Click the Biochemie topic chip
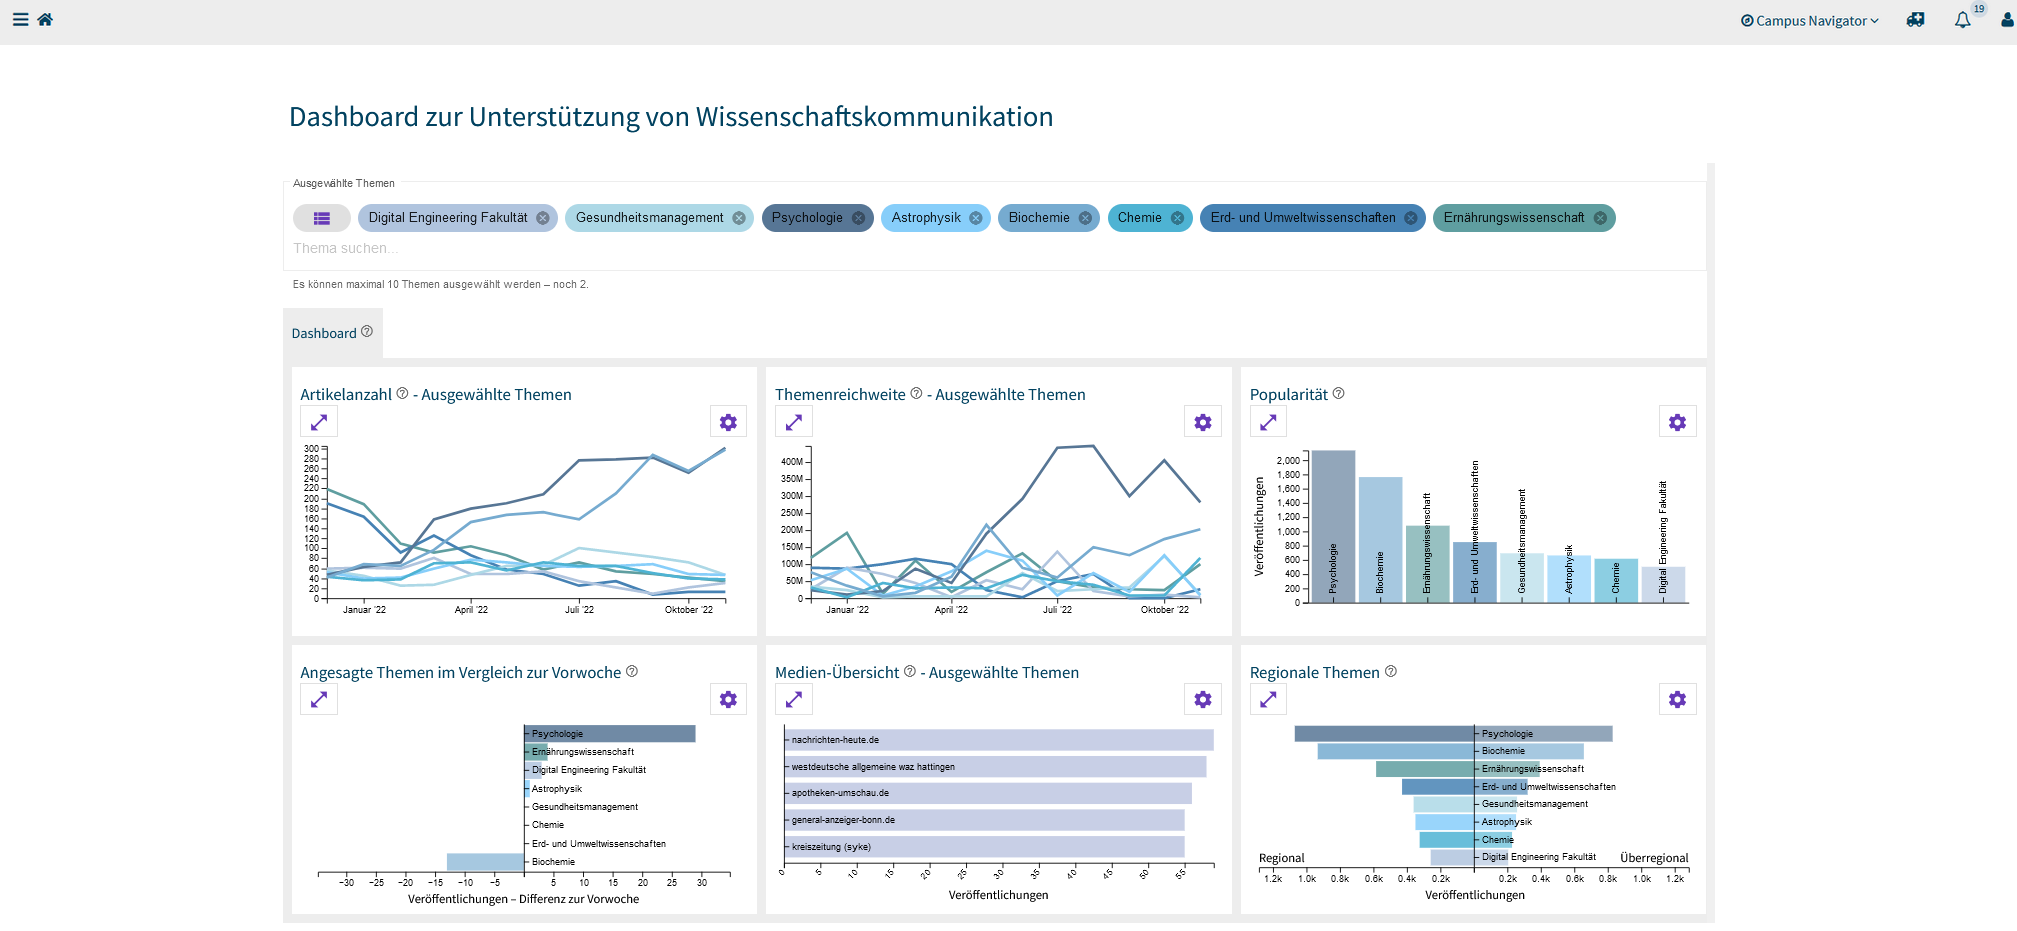The width and height of the screenshot is (2017, 931). click(x=1038, y=218)
